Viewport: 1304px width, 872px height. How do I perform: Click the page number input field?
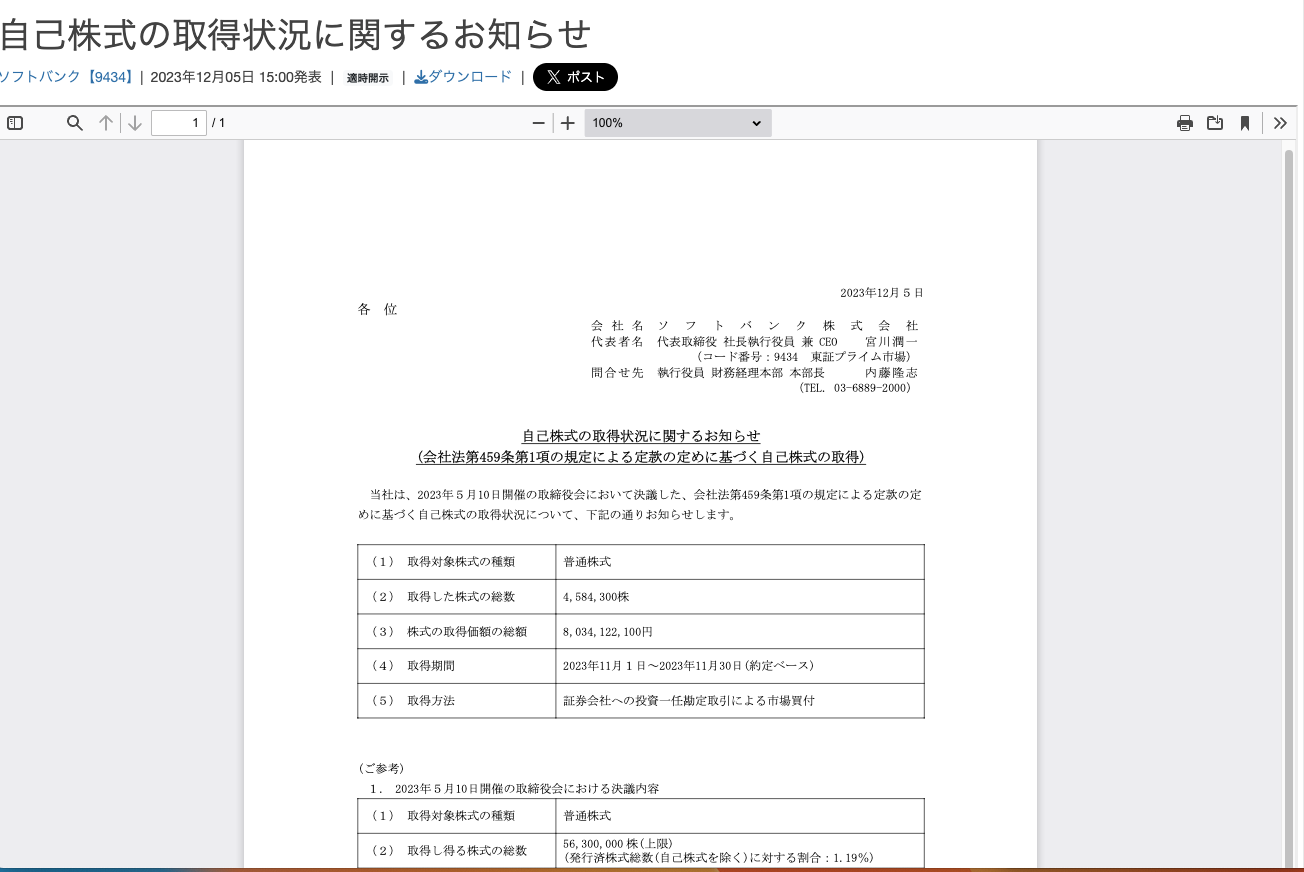click(179, 123)
